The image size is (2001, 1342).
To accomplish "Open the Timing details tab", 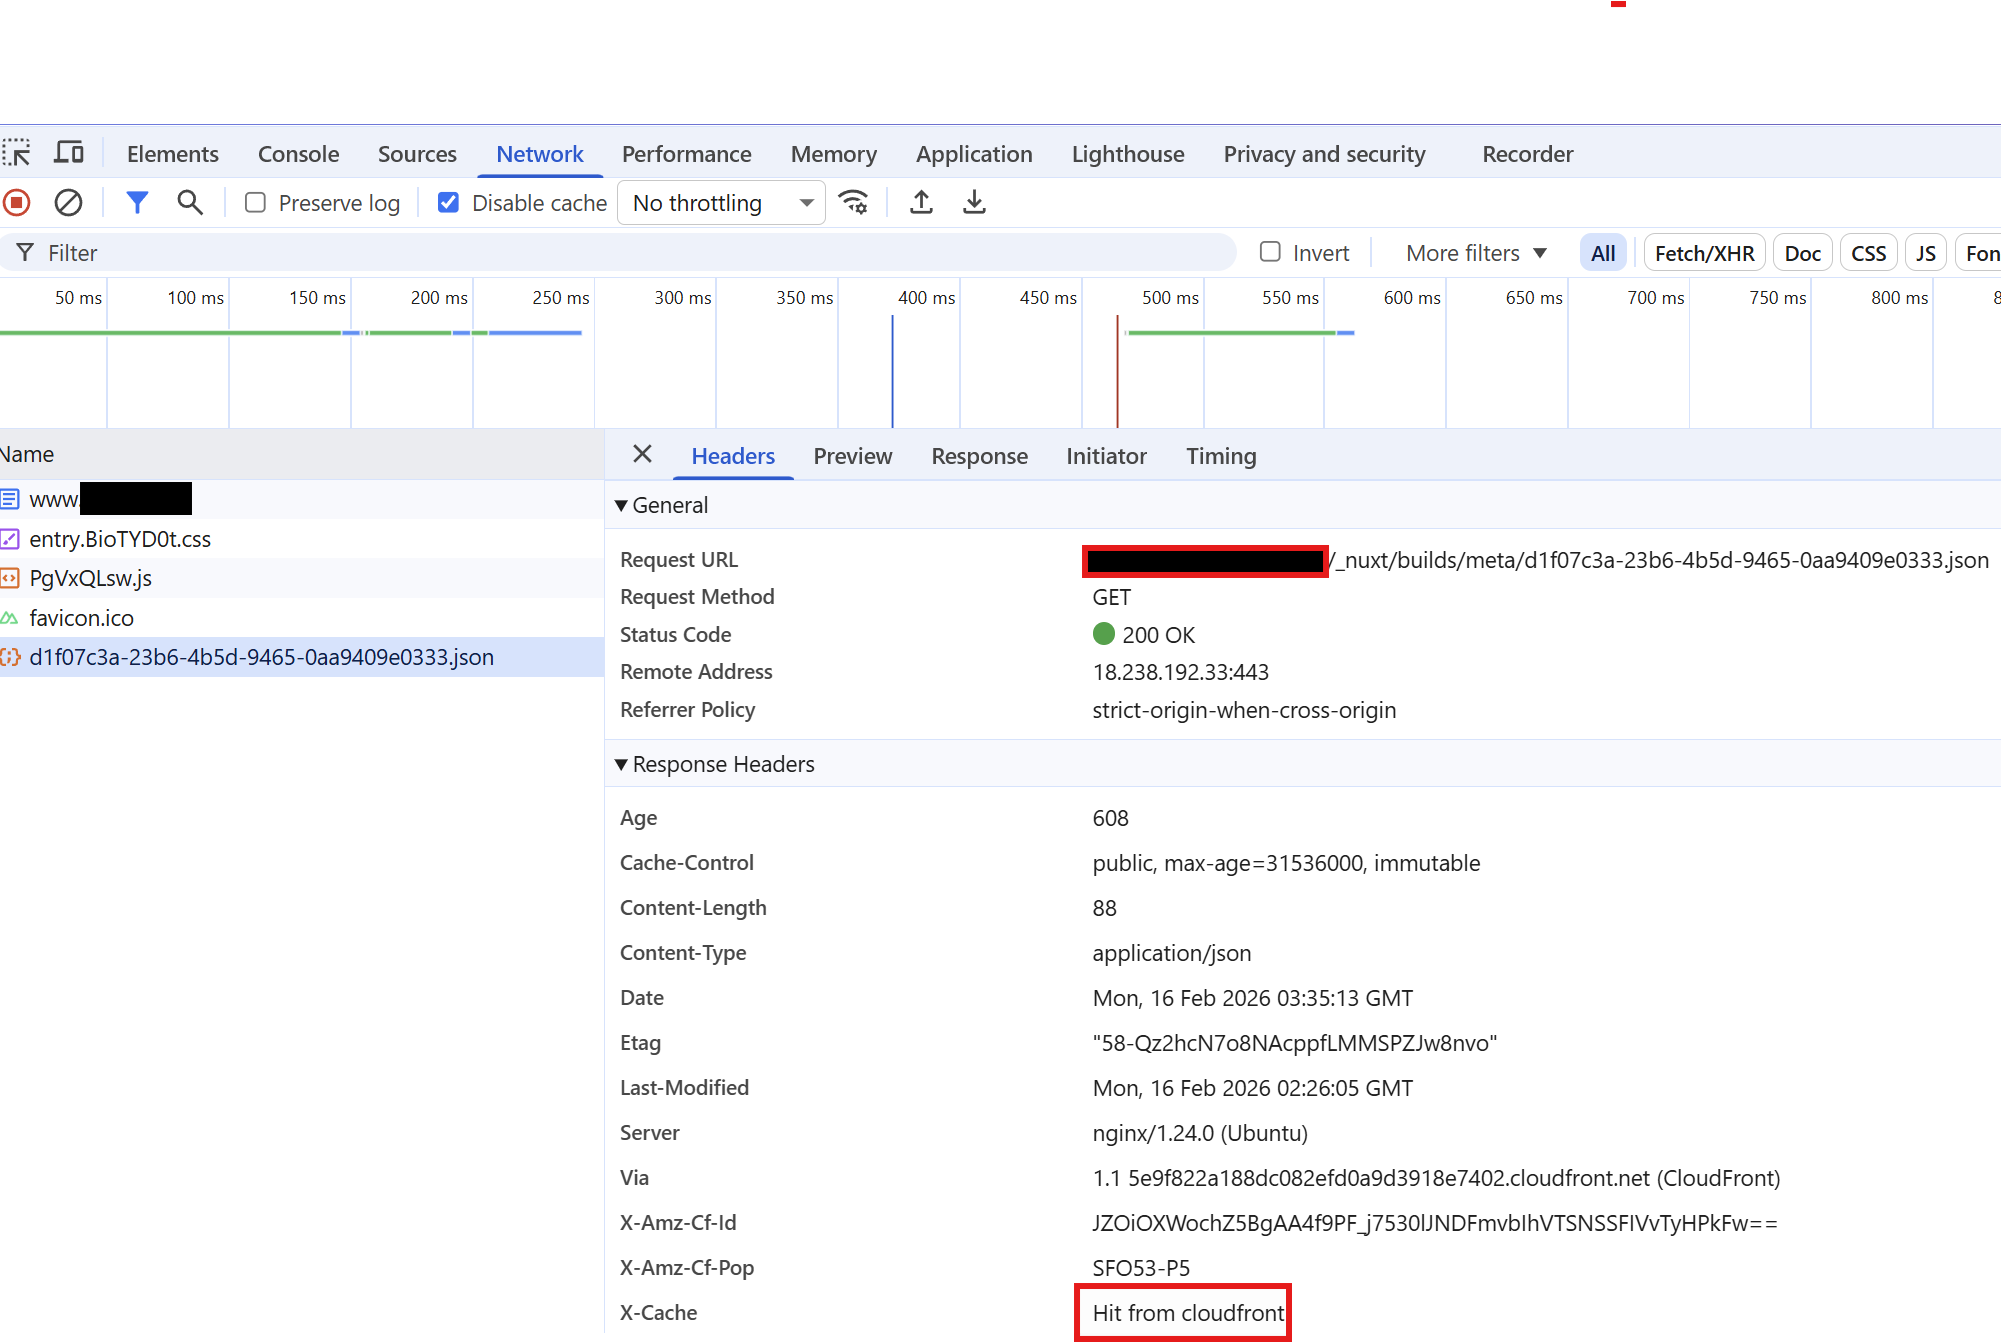I will pos(1221,456).
